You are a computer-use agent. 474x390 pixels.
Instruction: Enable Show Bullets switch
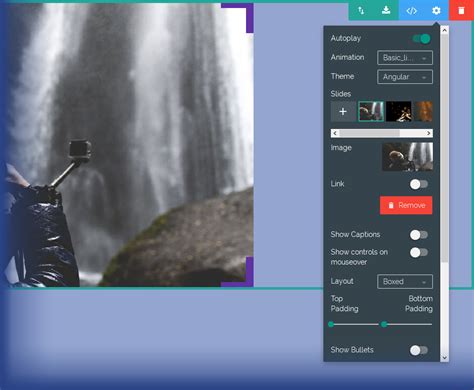point(419,350)
